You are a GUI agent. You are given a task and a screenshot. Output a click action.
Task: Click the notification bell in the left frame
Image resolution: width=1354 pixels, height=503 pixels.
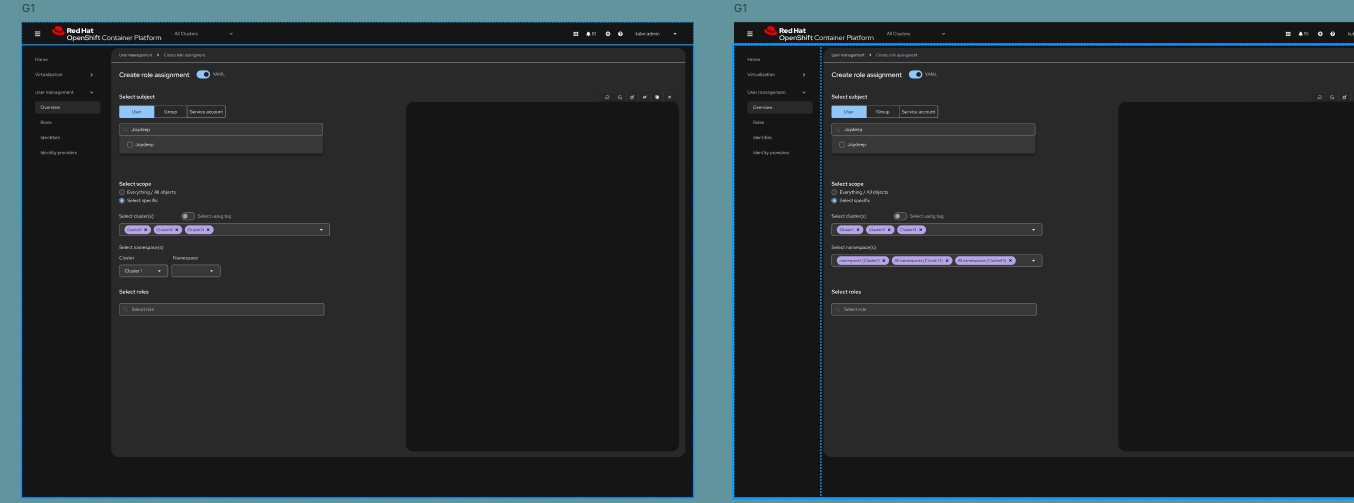pyautogui.click(x=586, y=34)
